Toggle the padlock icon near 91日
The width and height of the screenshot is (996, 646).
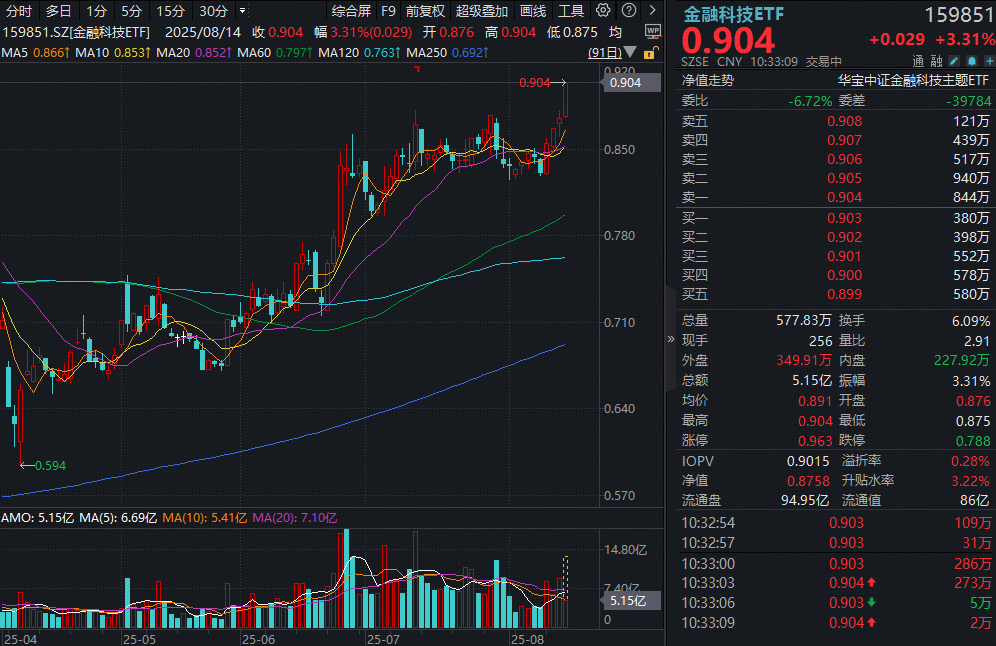coord(650,54)
